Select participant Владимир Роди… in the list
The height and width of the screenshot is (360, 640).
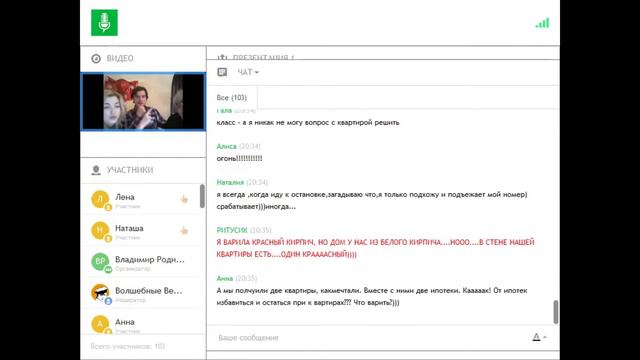141,262
